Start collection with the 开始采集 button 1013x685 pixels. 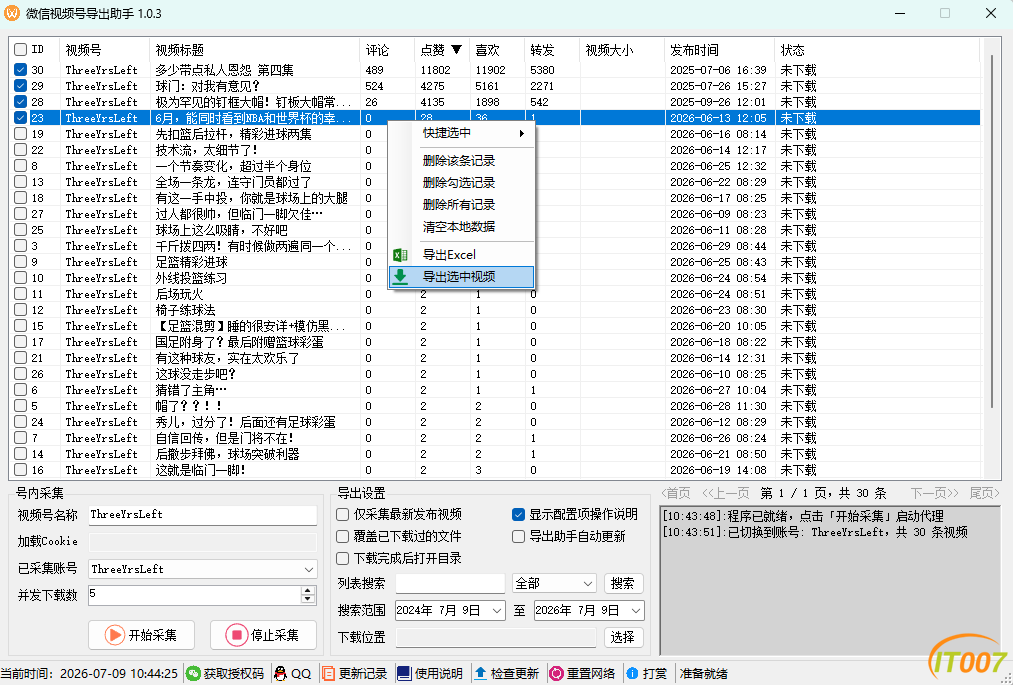tap(141, 635)
